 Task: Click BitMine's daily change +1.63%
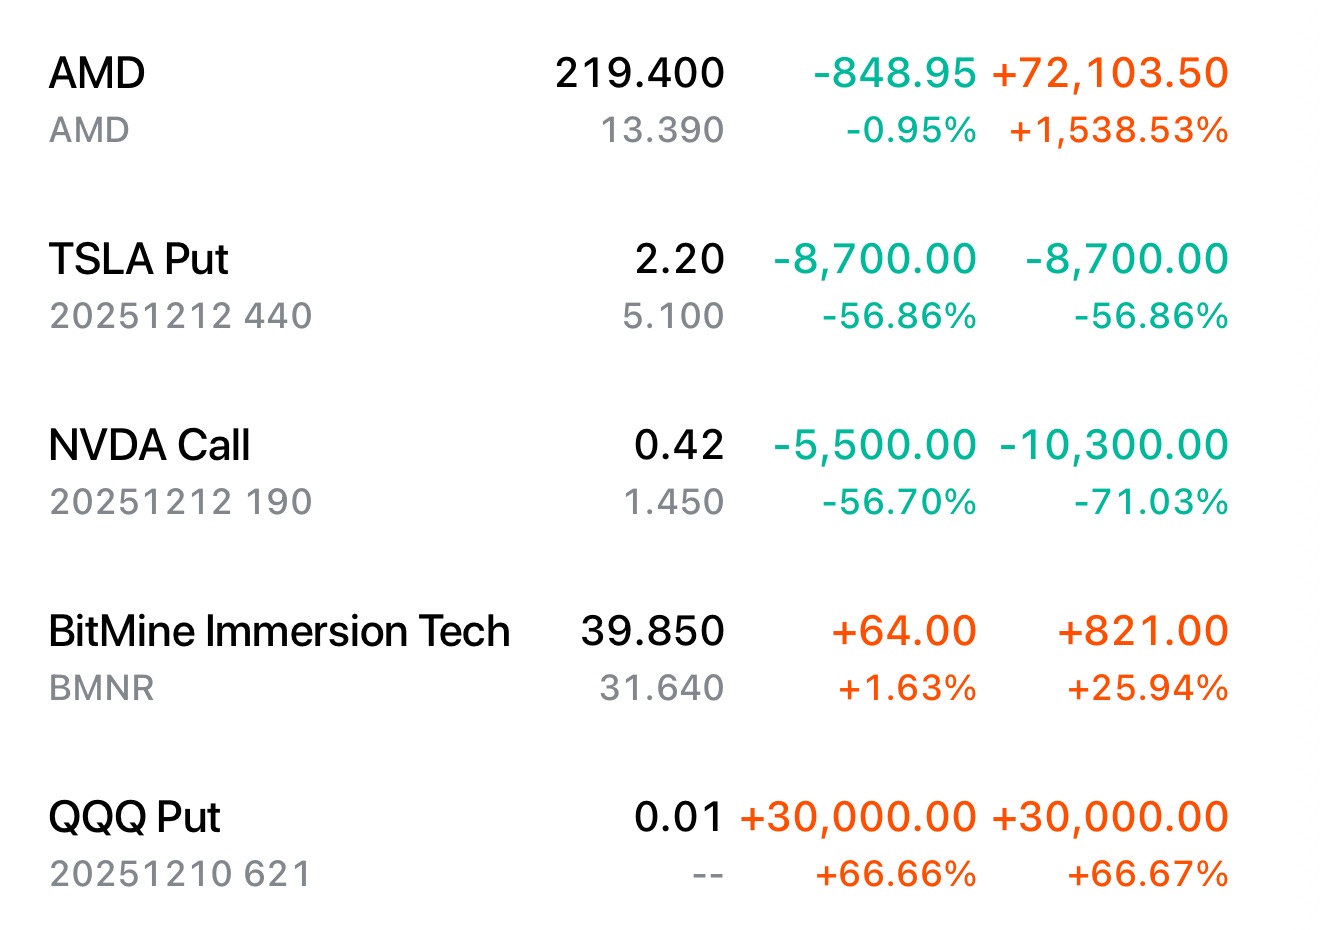point(906,688)
